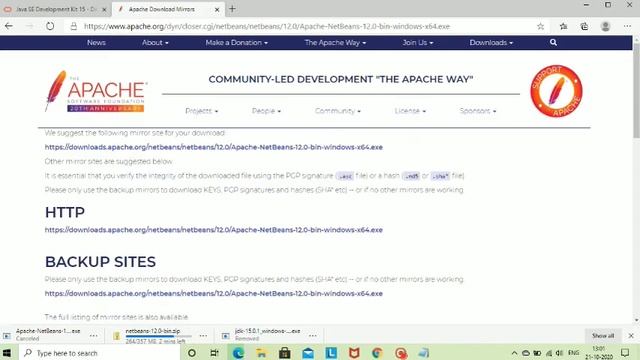This screenshot has width=640, height=360.
Task: Reload the Apache download page
Action: [x=50, y=26]
